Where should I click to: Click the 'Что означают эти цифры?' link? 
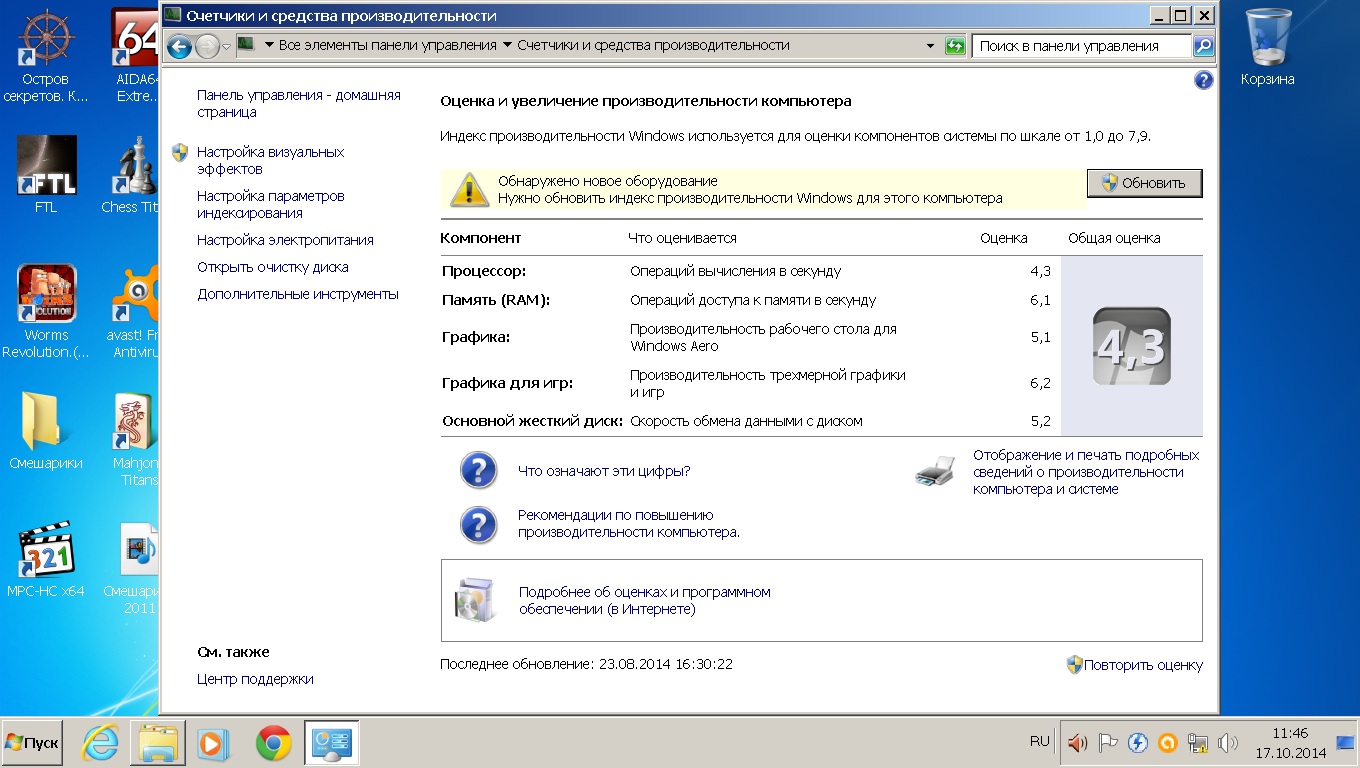pos(604,471)
